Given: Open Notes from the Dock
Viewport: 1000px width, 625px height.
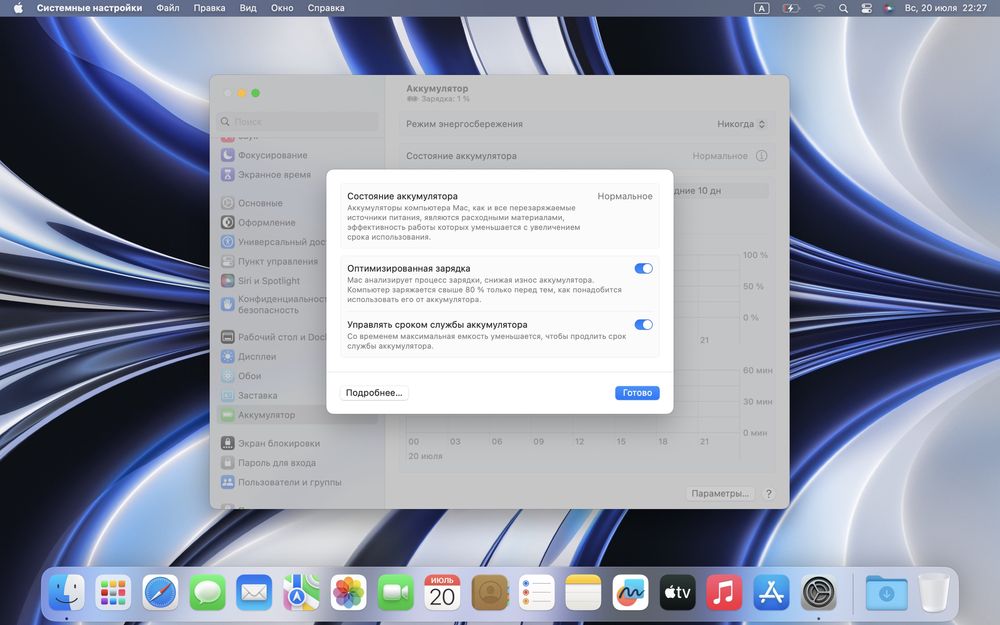Looking at the screenshot, I should [583, 592].
